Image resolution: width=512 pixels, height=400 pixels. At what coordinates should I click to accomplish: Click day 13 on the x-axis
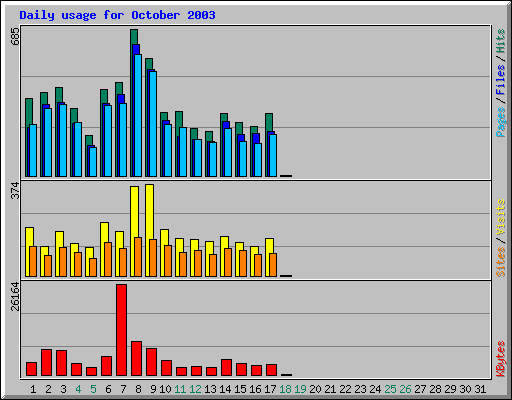click(x=210, y=389)
